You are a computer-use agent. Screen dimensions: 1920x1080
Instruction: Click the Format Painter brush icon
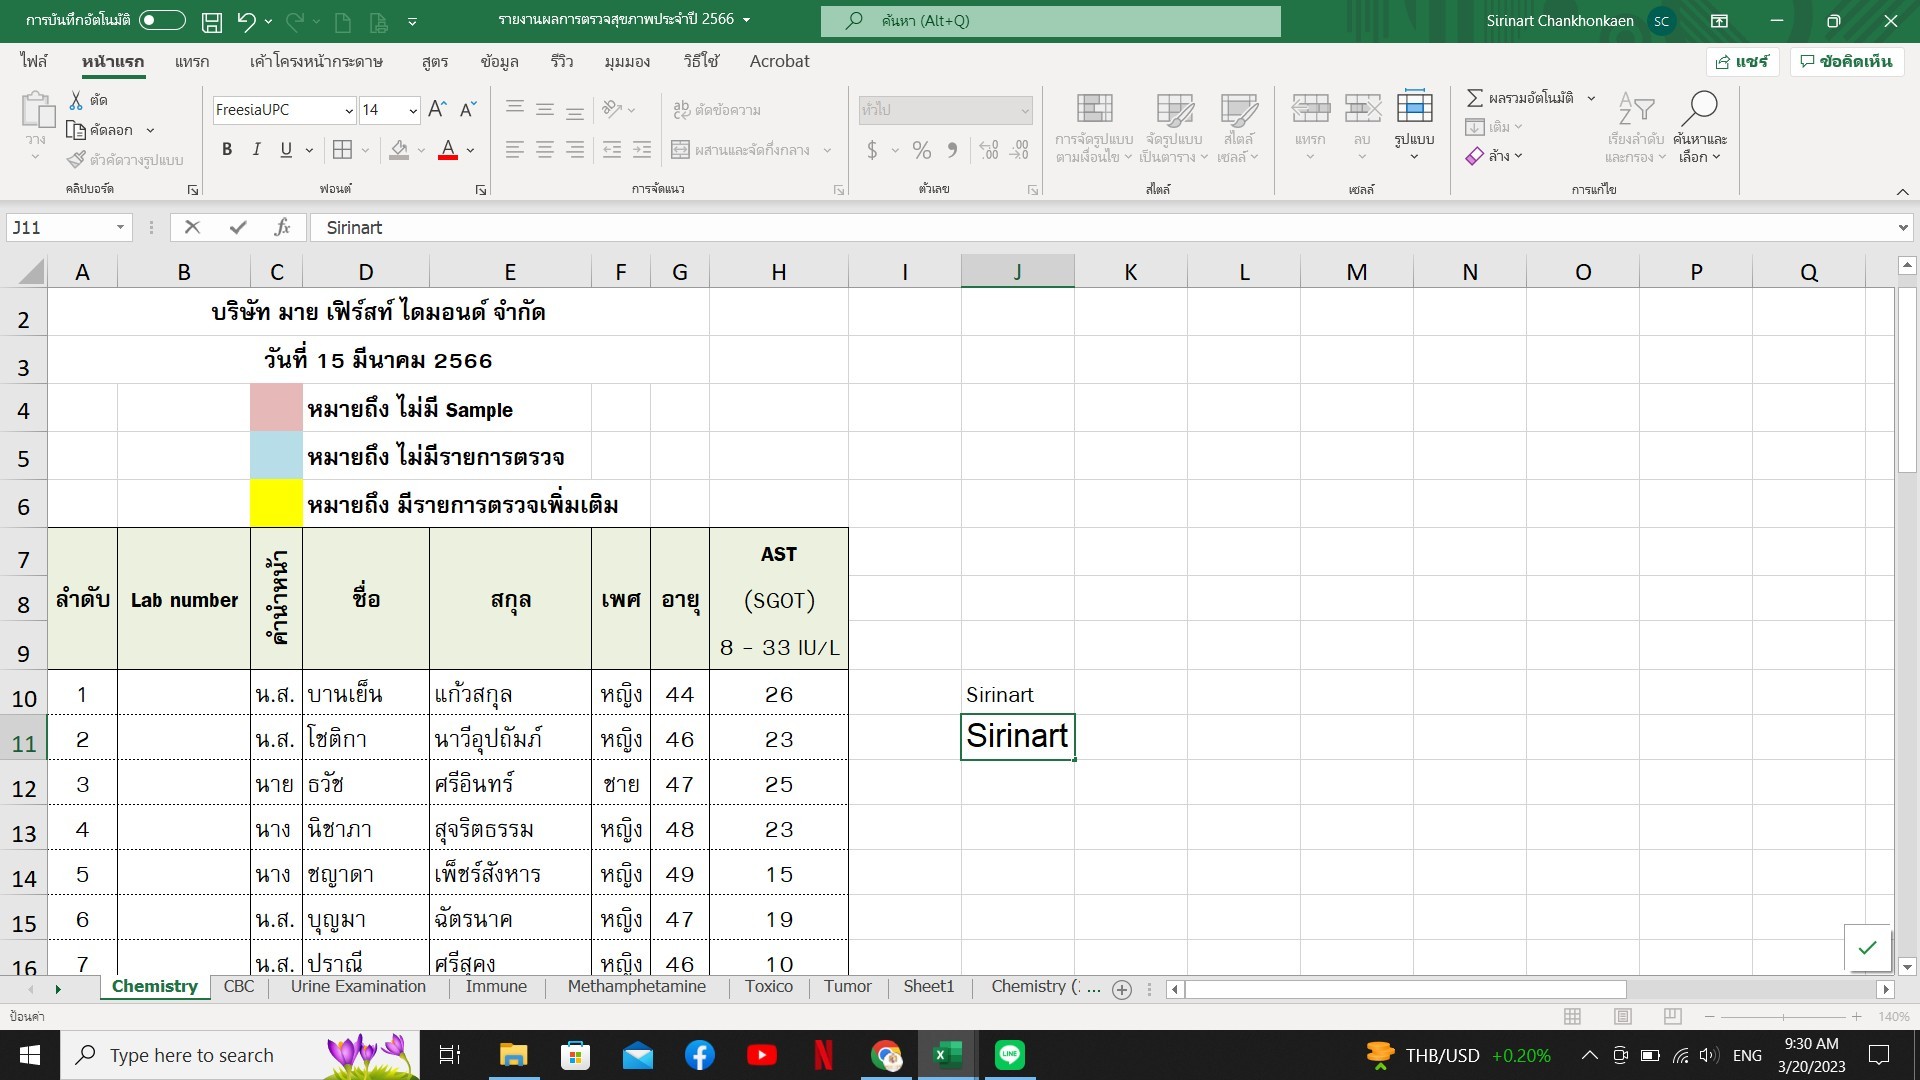coord(76,160)
